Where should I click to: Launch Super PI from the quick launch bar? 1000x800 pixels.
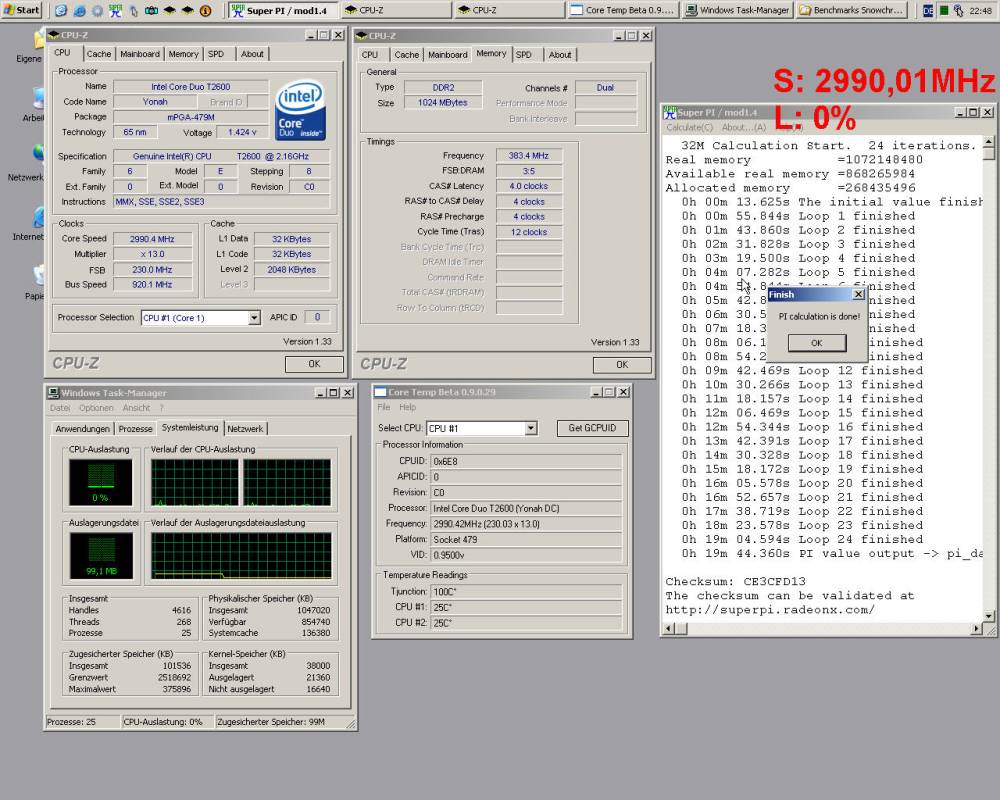(115, 10)
